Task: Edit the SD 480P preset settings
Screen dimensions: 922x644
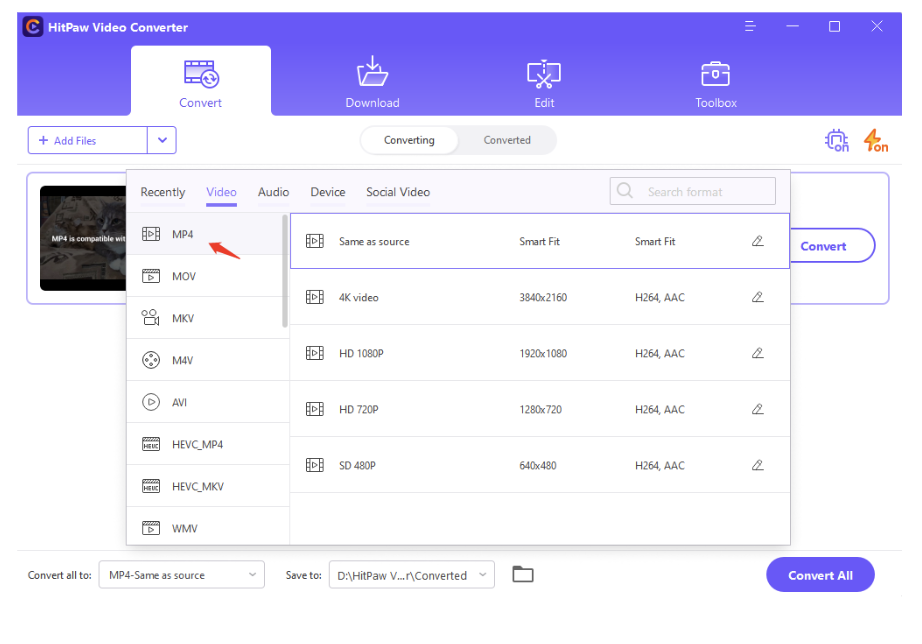Action: click(x=758, y=465)
